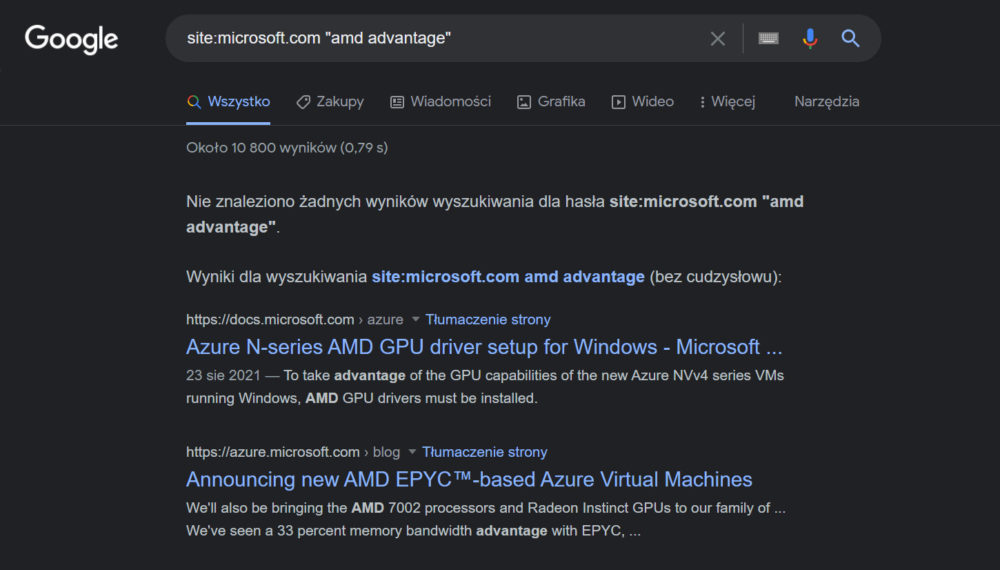1000x570 pixels.
Task: Click the docs.microsoft.com › azure URL text
Action: click(295, 319)
